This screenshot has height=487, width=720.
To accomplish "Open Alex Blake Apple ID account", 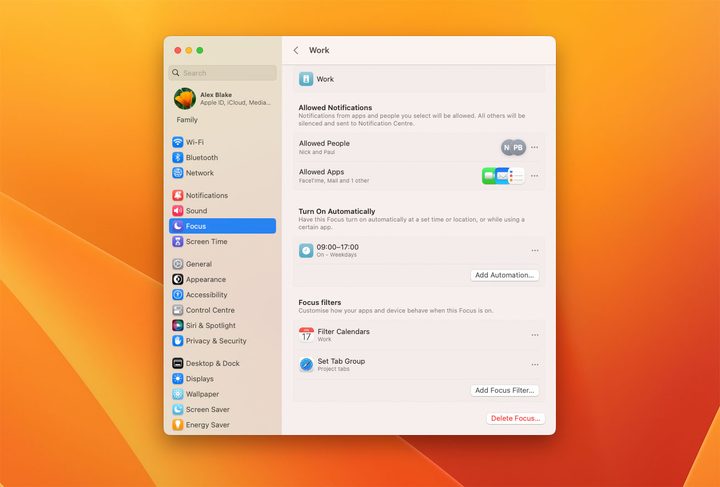I will pyautogui.click(x=223, y=98).
